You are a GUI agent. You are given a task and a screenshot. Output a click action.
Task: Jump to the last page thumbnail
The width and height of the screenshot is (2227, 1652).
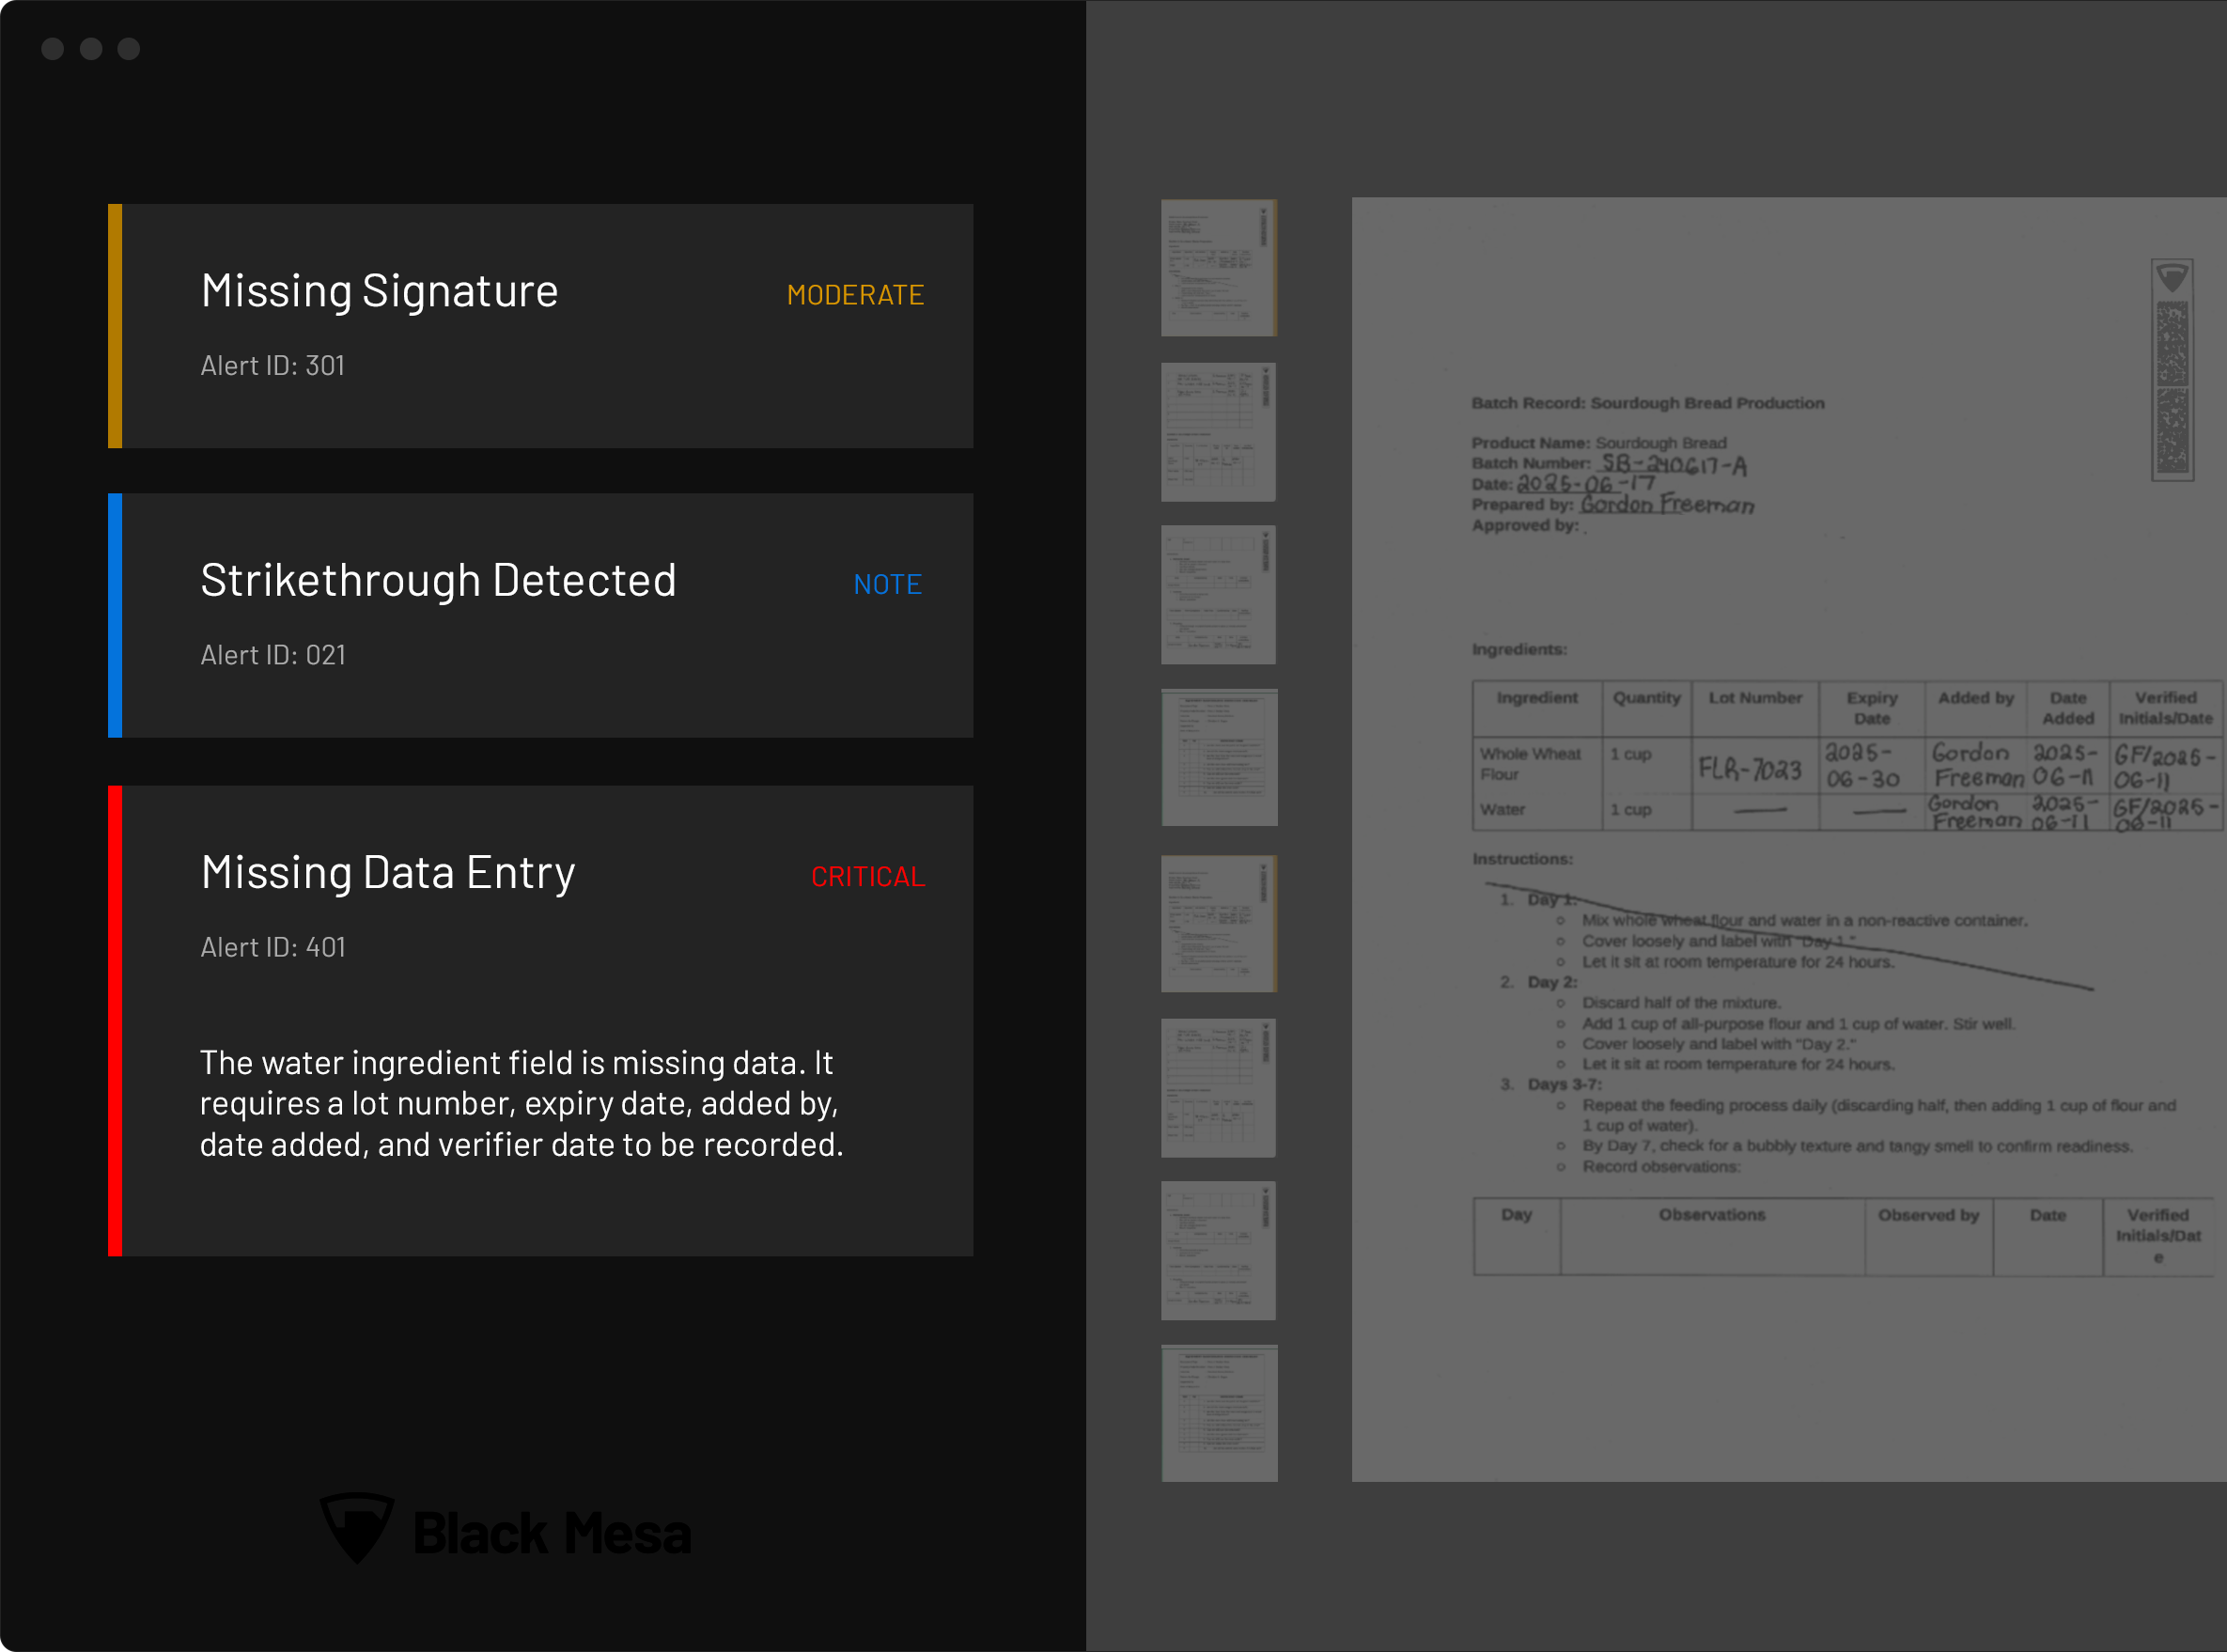[x=1218, y=1413]
